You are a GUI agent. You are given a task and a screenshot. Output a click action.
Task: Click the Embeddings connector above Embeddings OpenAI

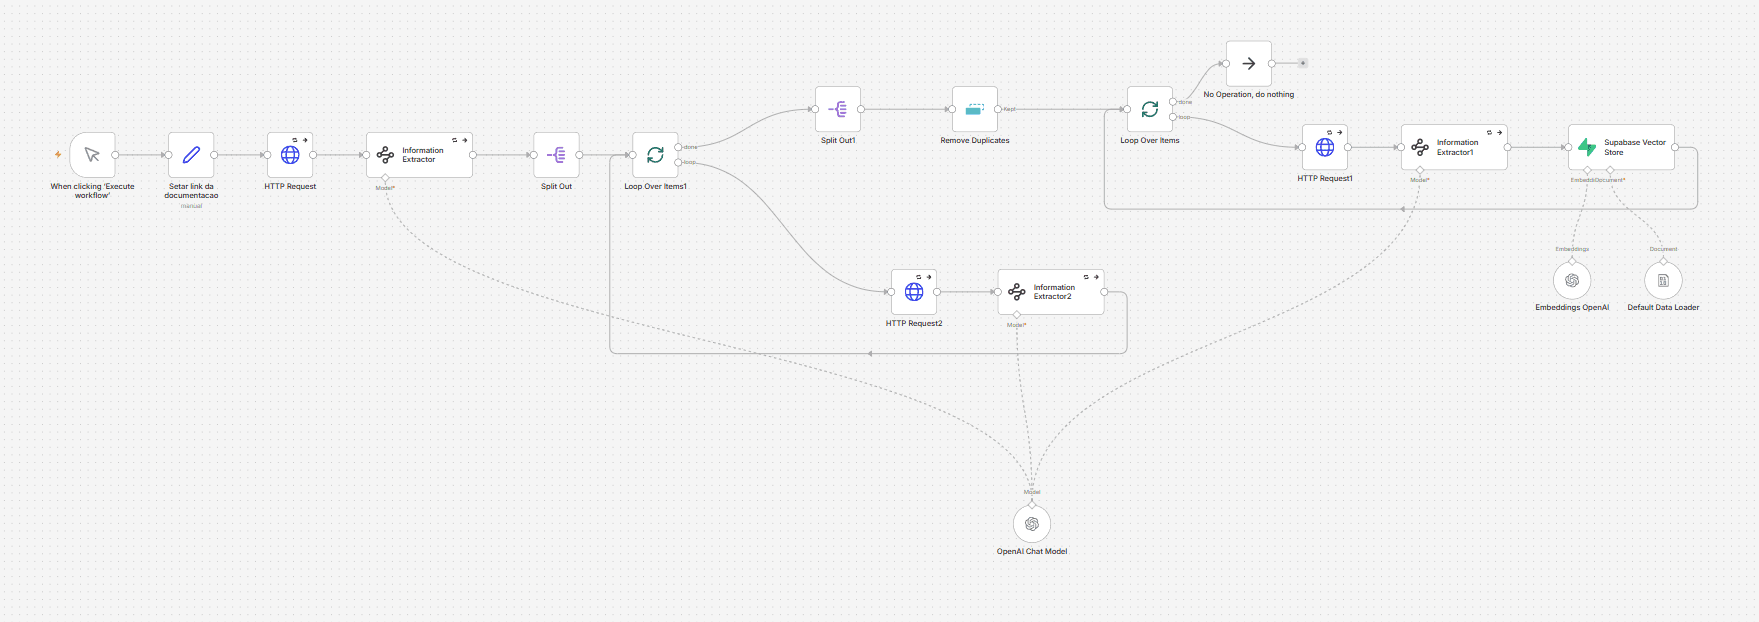[1572, 260]
